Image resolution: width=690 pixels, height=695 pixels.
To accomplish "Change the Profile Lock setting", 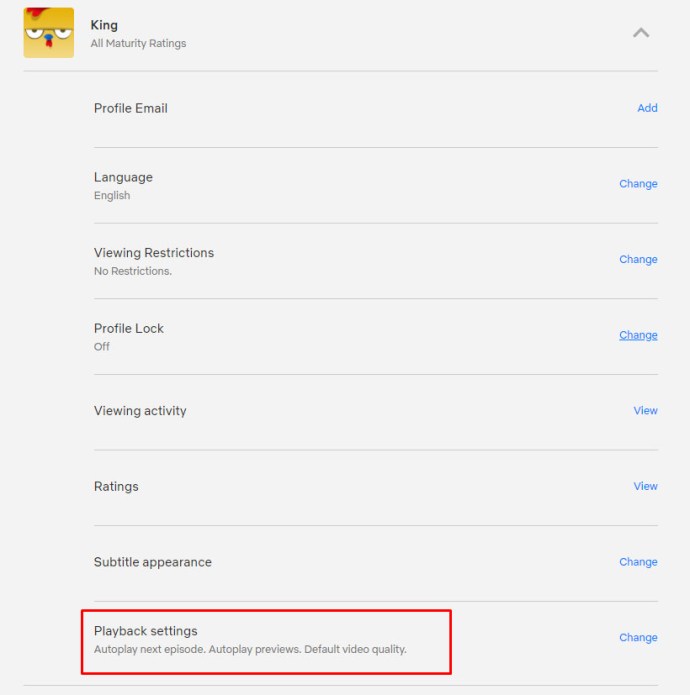I will pos(638,335).
